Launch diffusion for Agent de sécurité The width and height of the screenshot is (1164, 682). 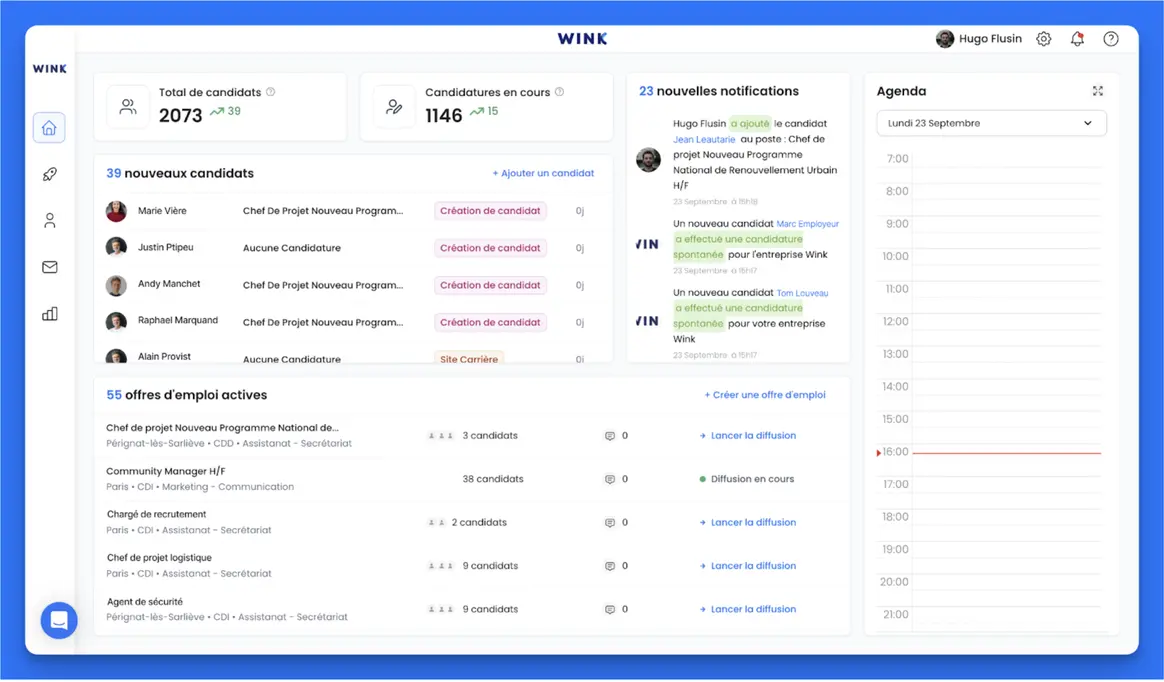(752, 609)
